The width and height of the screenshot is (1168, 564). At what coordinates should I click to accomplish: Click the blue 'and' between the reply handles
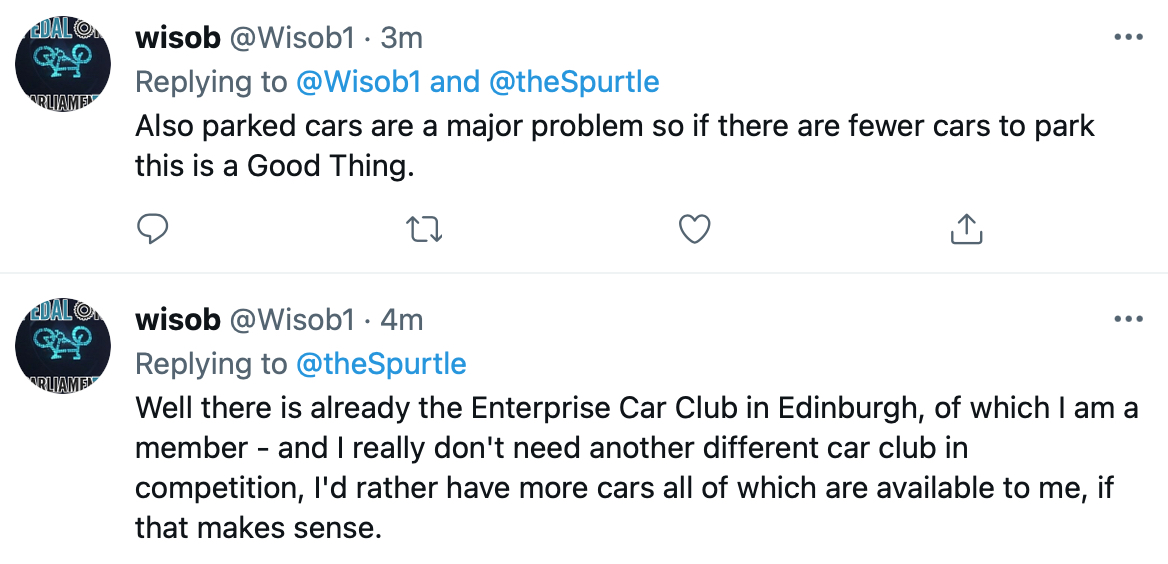pos(455,81)
